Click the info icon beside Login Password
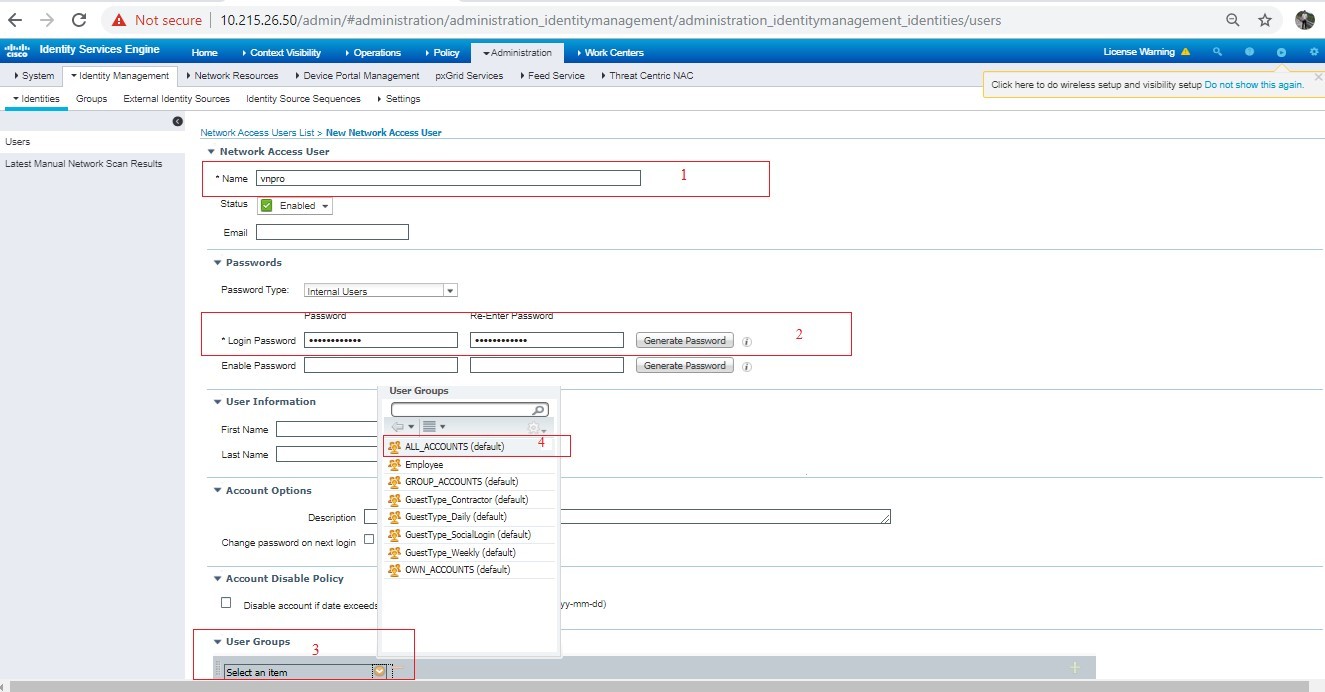This screenshot has width=1325, height=692. 747,341
